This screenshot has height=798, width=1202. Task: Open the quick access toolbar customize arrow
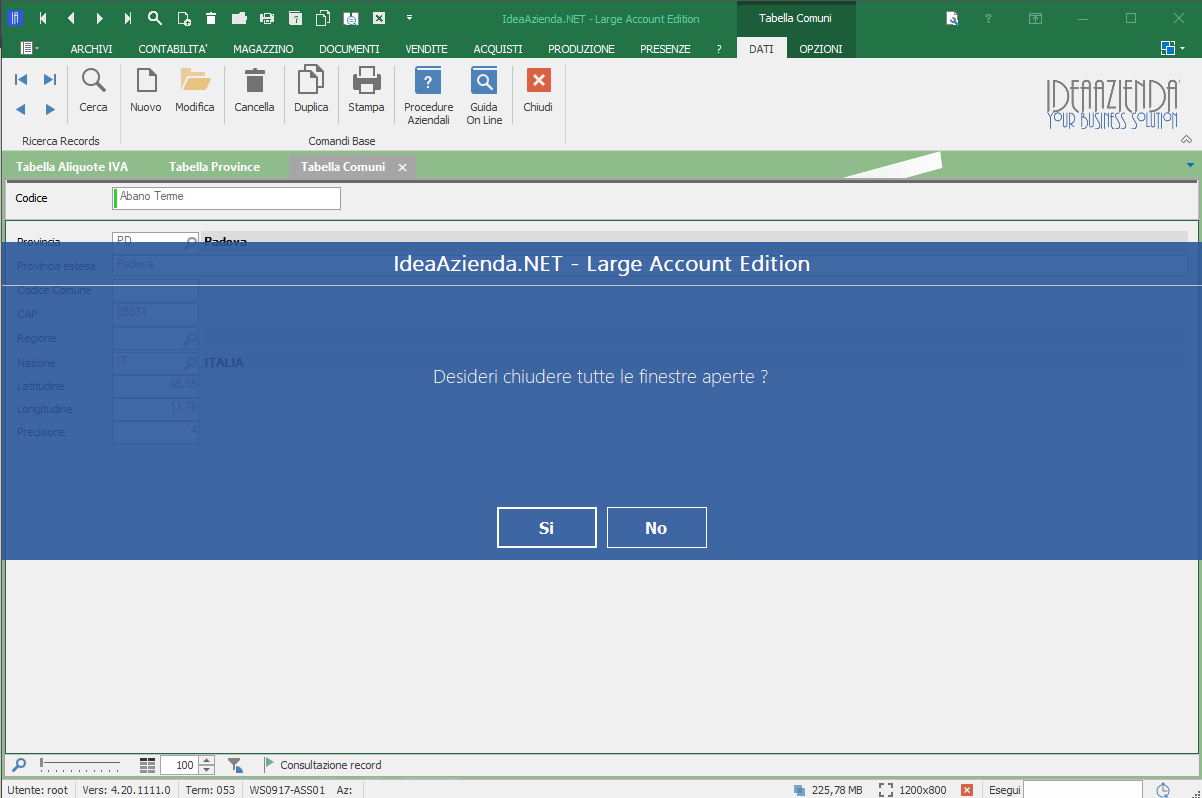(409, 18)
